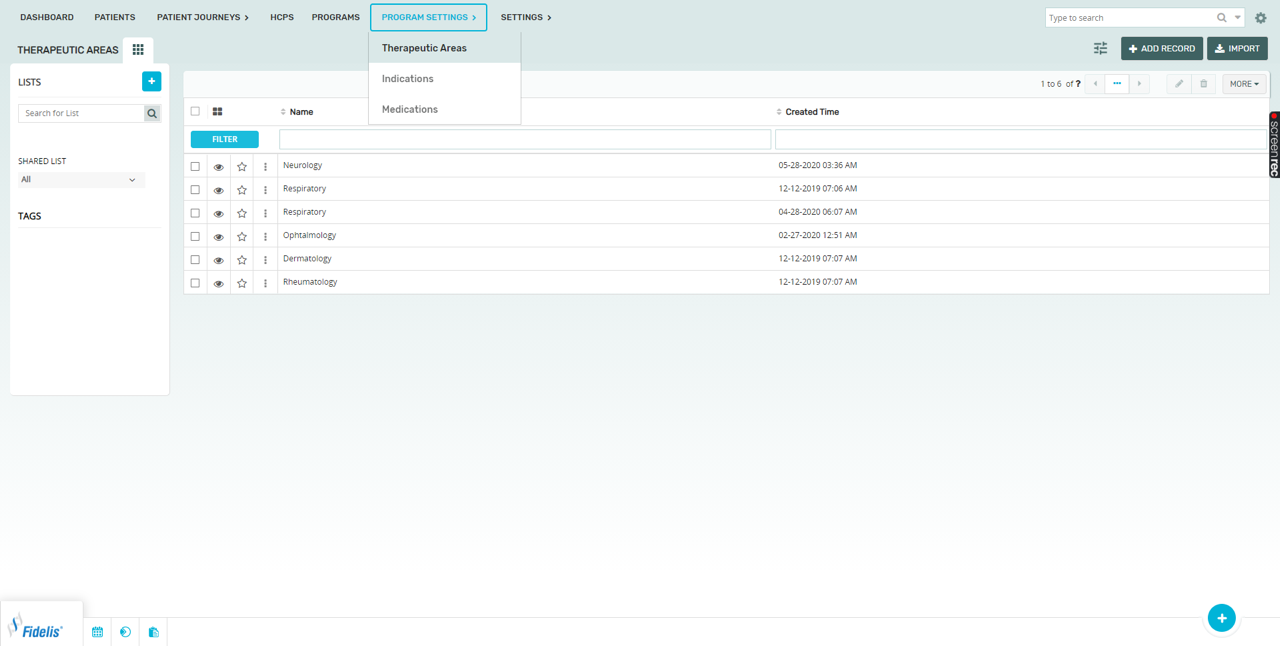Click the pencil edit icon in toolbar
The width and height of the screenshot is (1280, 646).
click(1179, 84)
